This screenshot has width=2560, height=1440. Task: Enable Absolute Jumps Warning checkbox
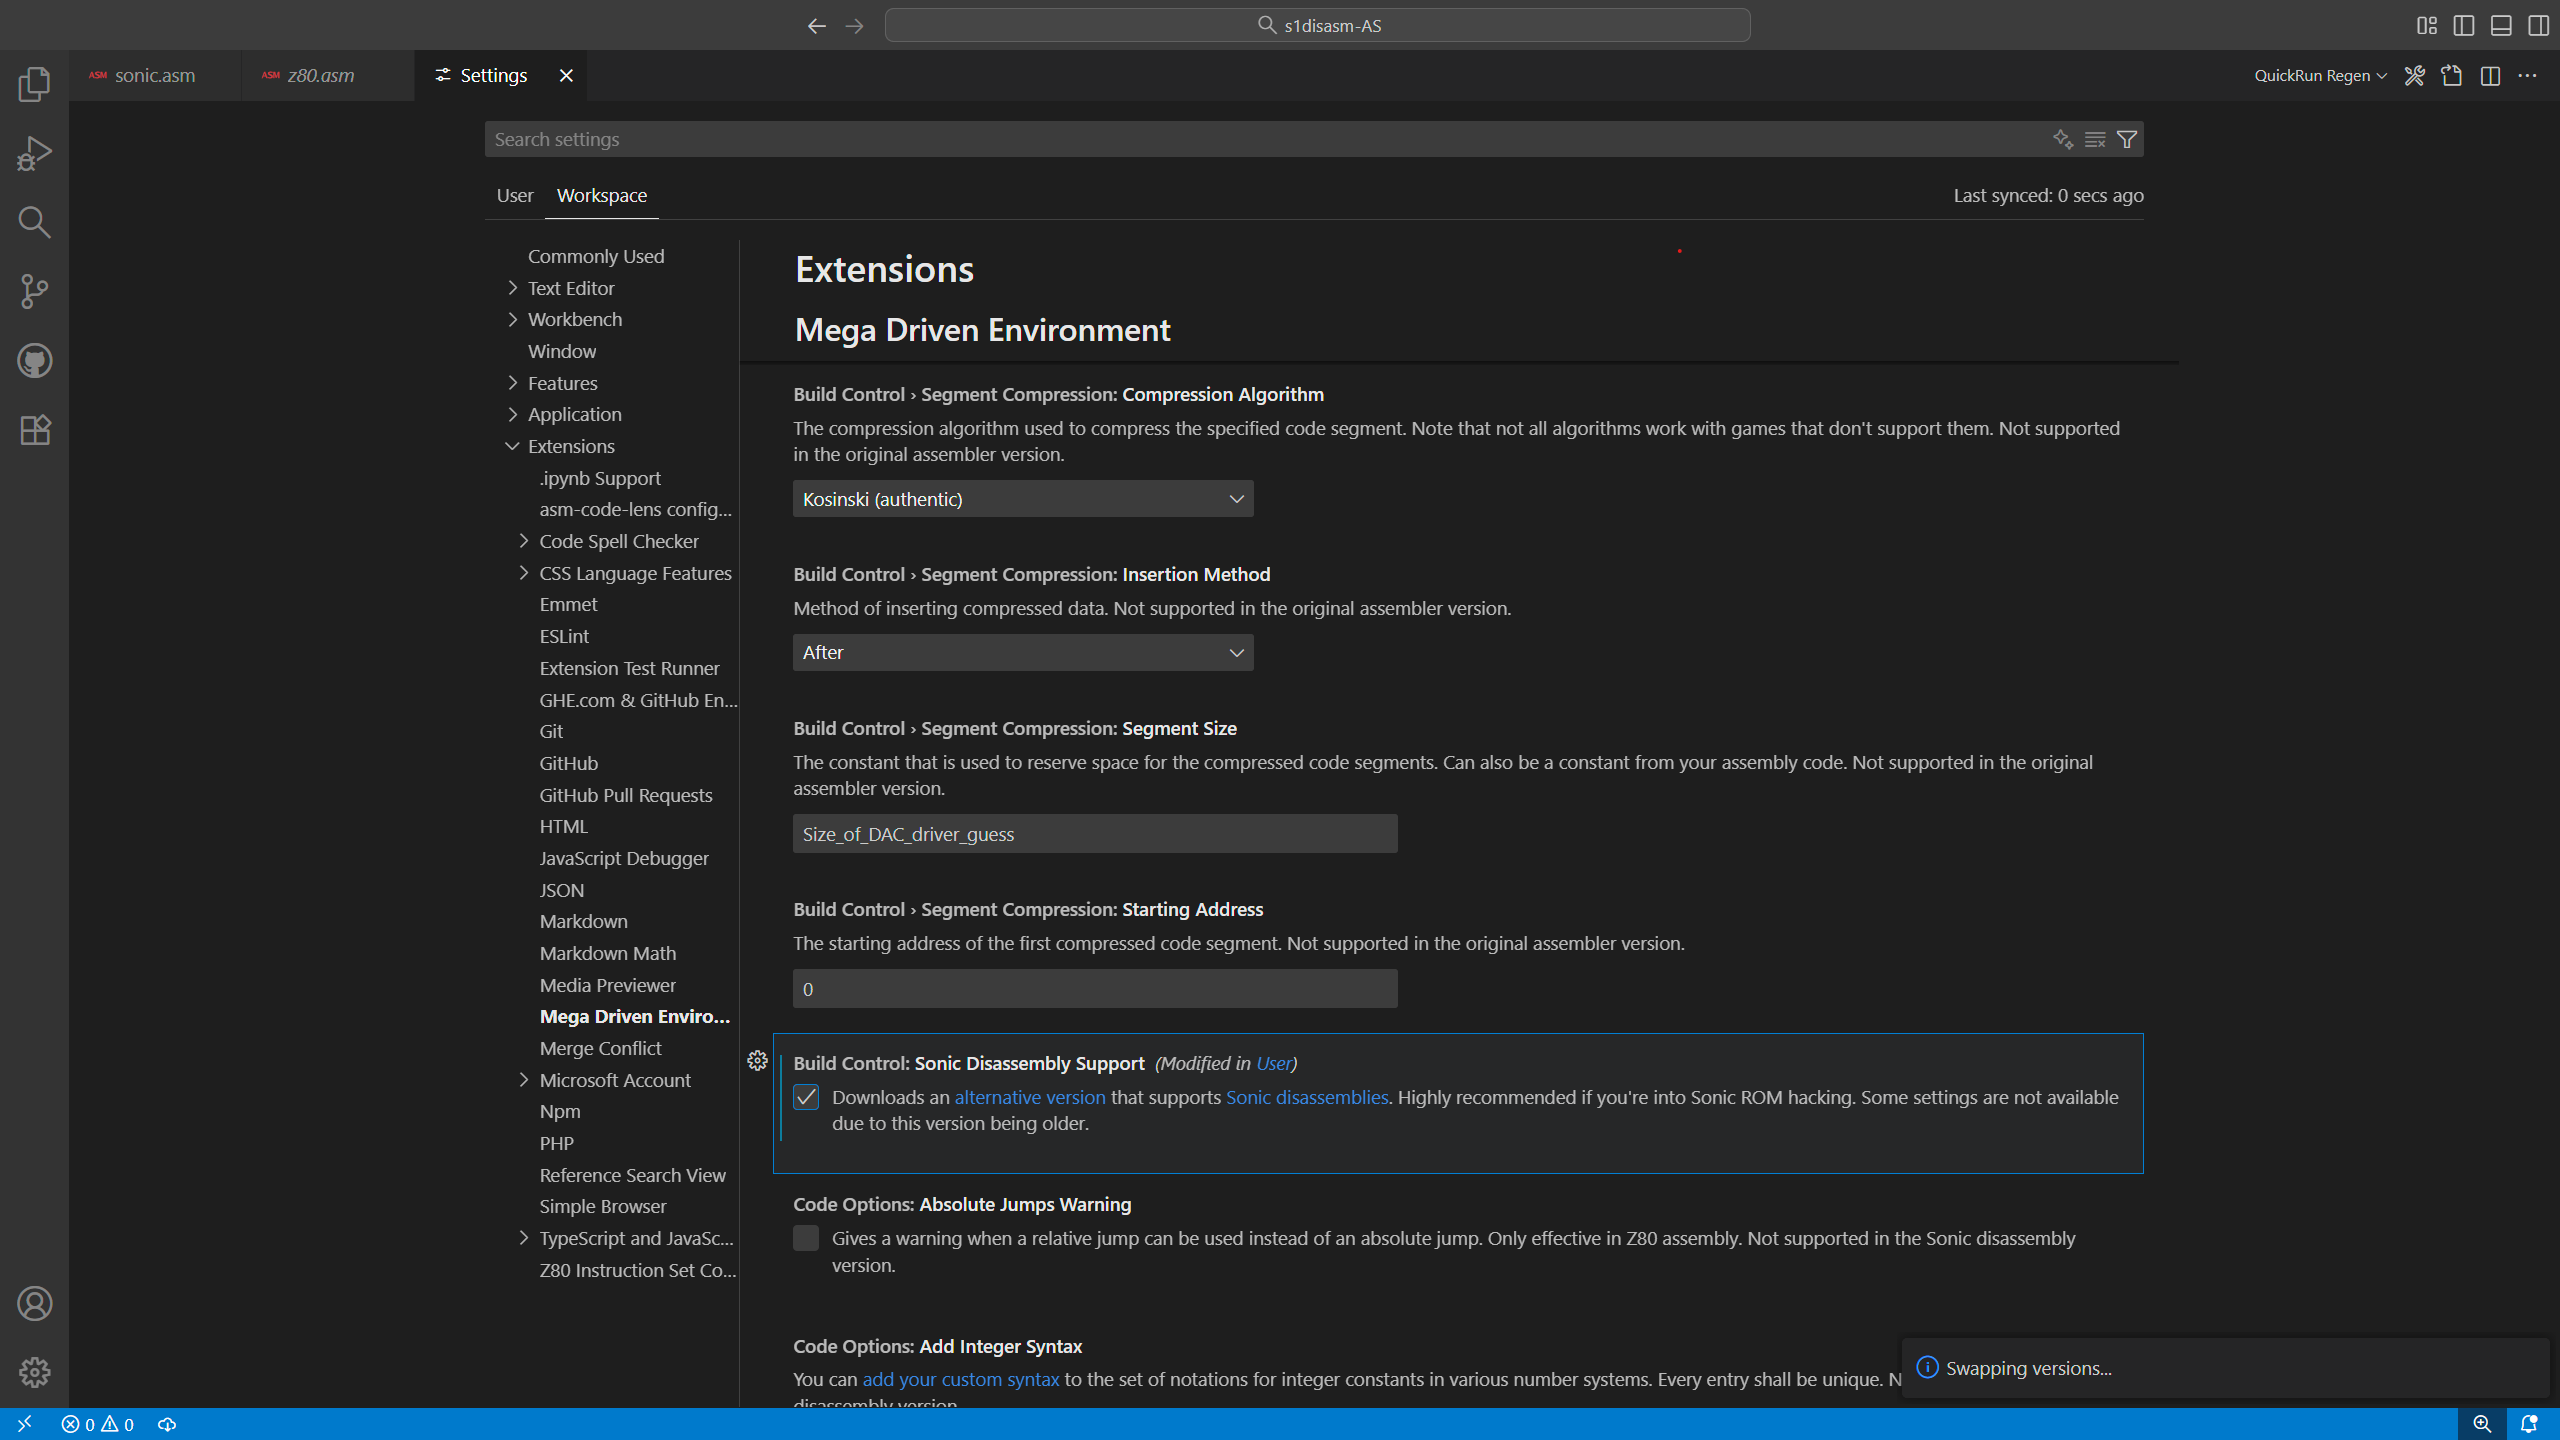[806, 1238]
